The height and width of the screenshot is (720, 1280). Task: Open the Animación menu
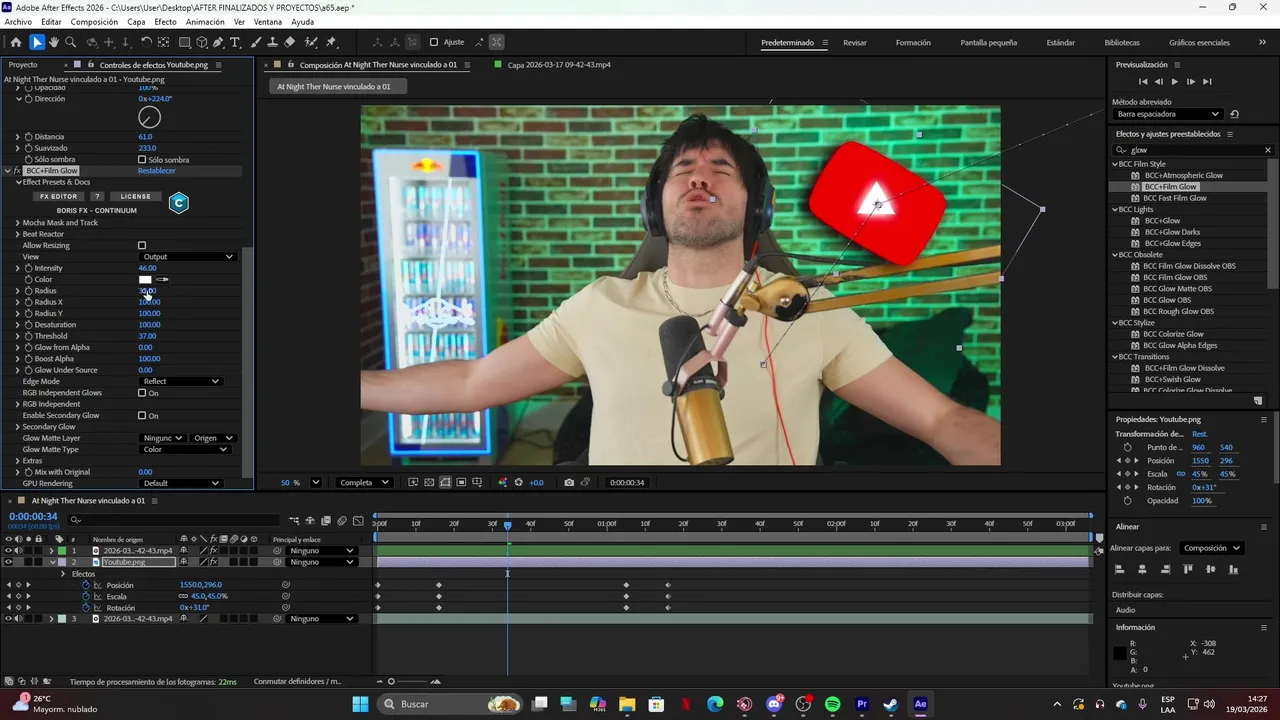click(x=205, y=21)
